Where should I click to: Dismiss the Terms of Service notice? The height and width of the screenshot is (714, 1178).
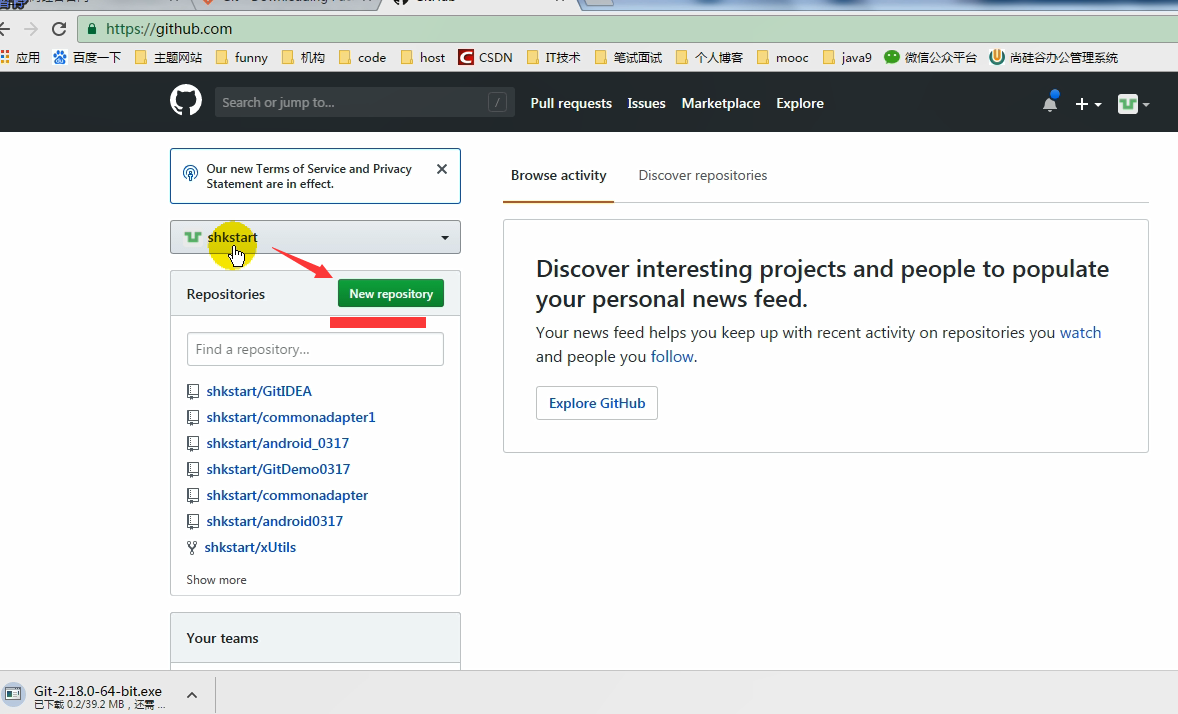click(442, 169)
